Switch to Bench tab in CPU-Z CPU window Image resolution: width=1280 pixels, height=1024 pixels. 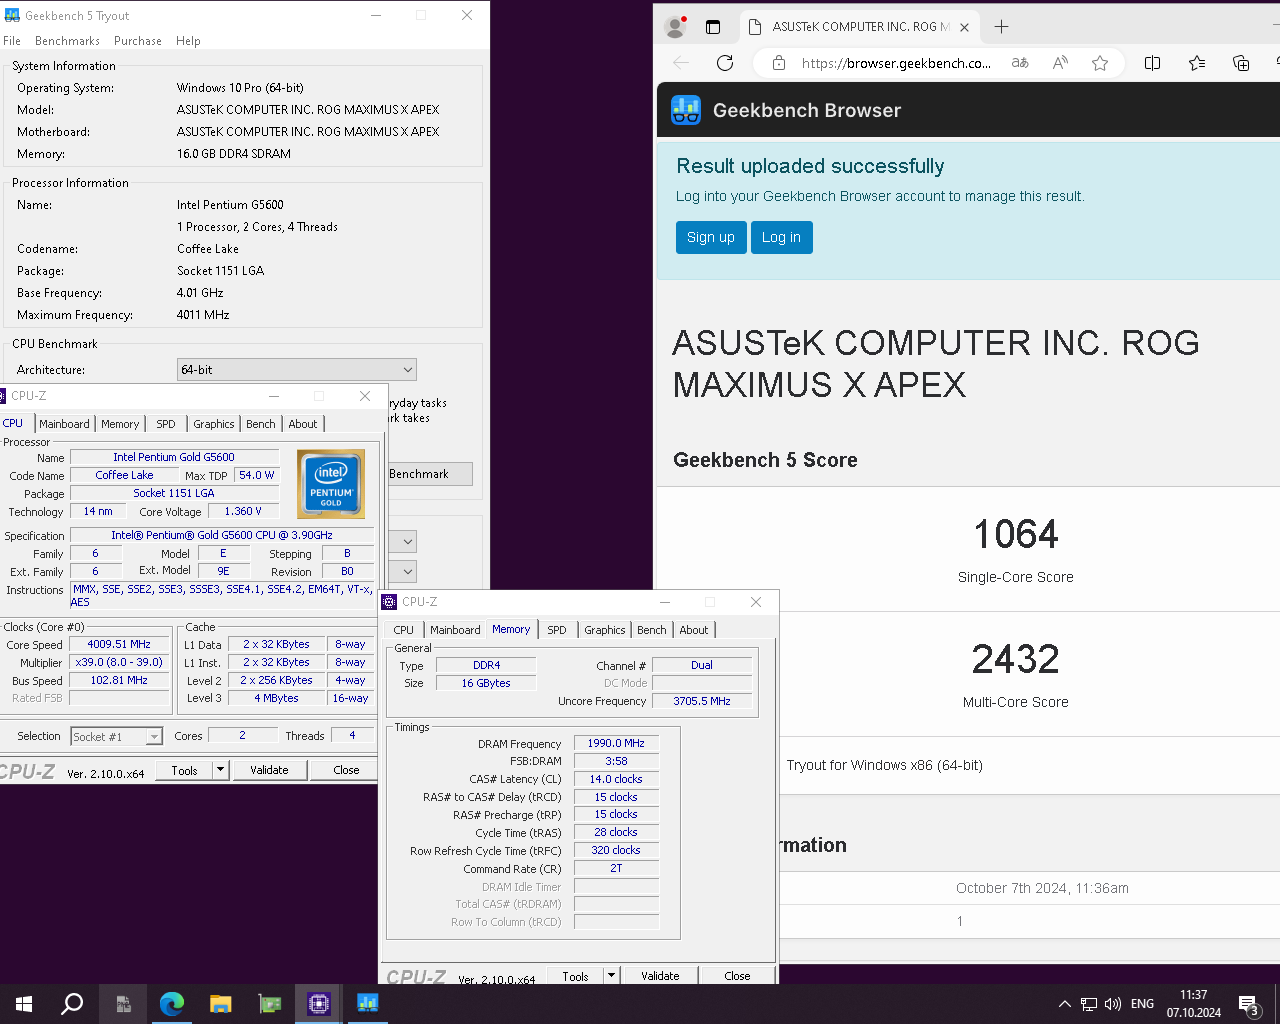(261, 424)
